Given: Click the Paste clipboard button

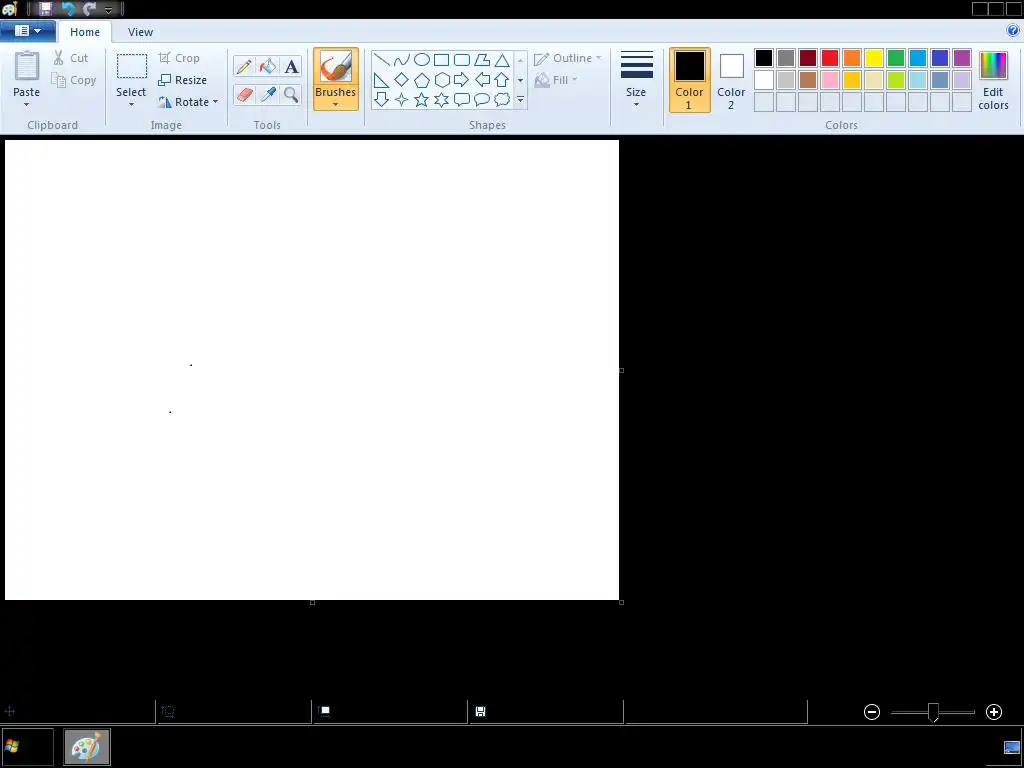Looking at the screenshot, I should click(27, 73).
